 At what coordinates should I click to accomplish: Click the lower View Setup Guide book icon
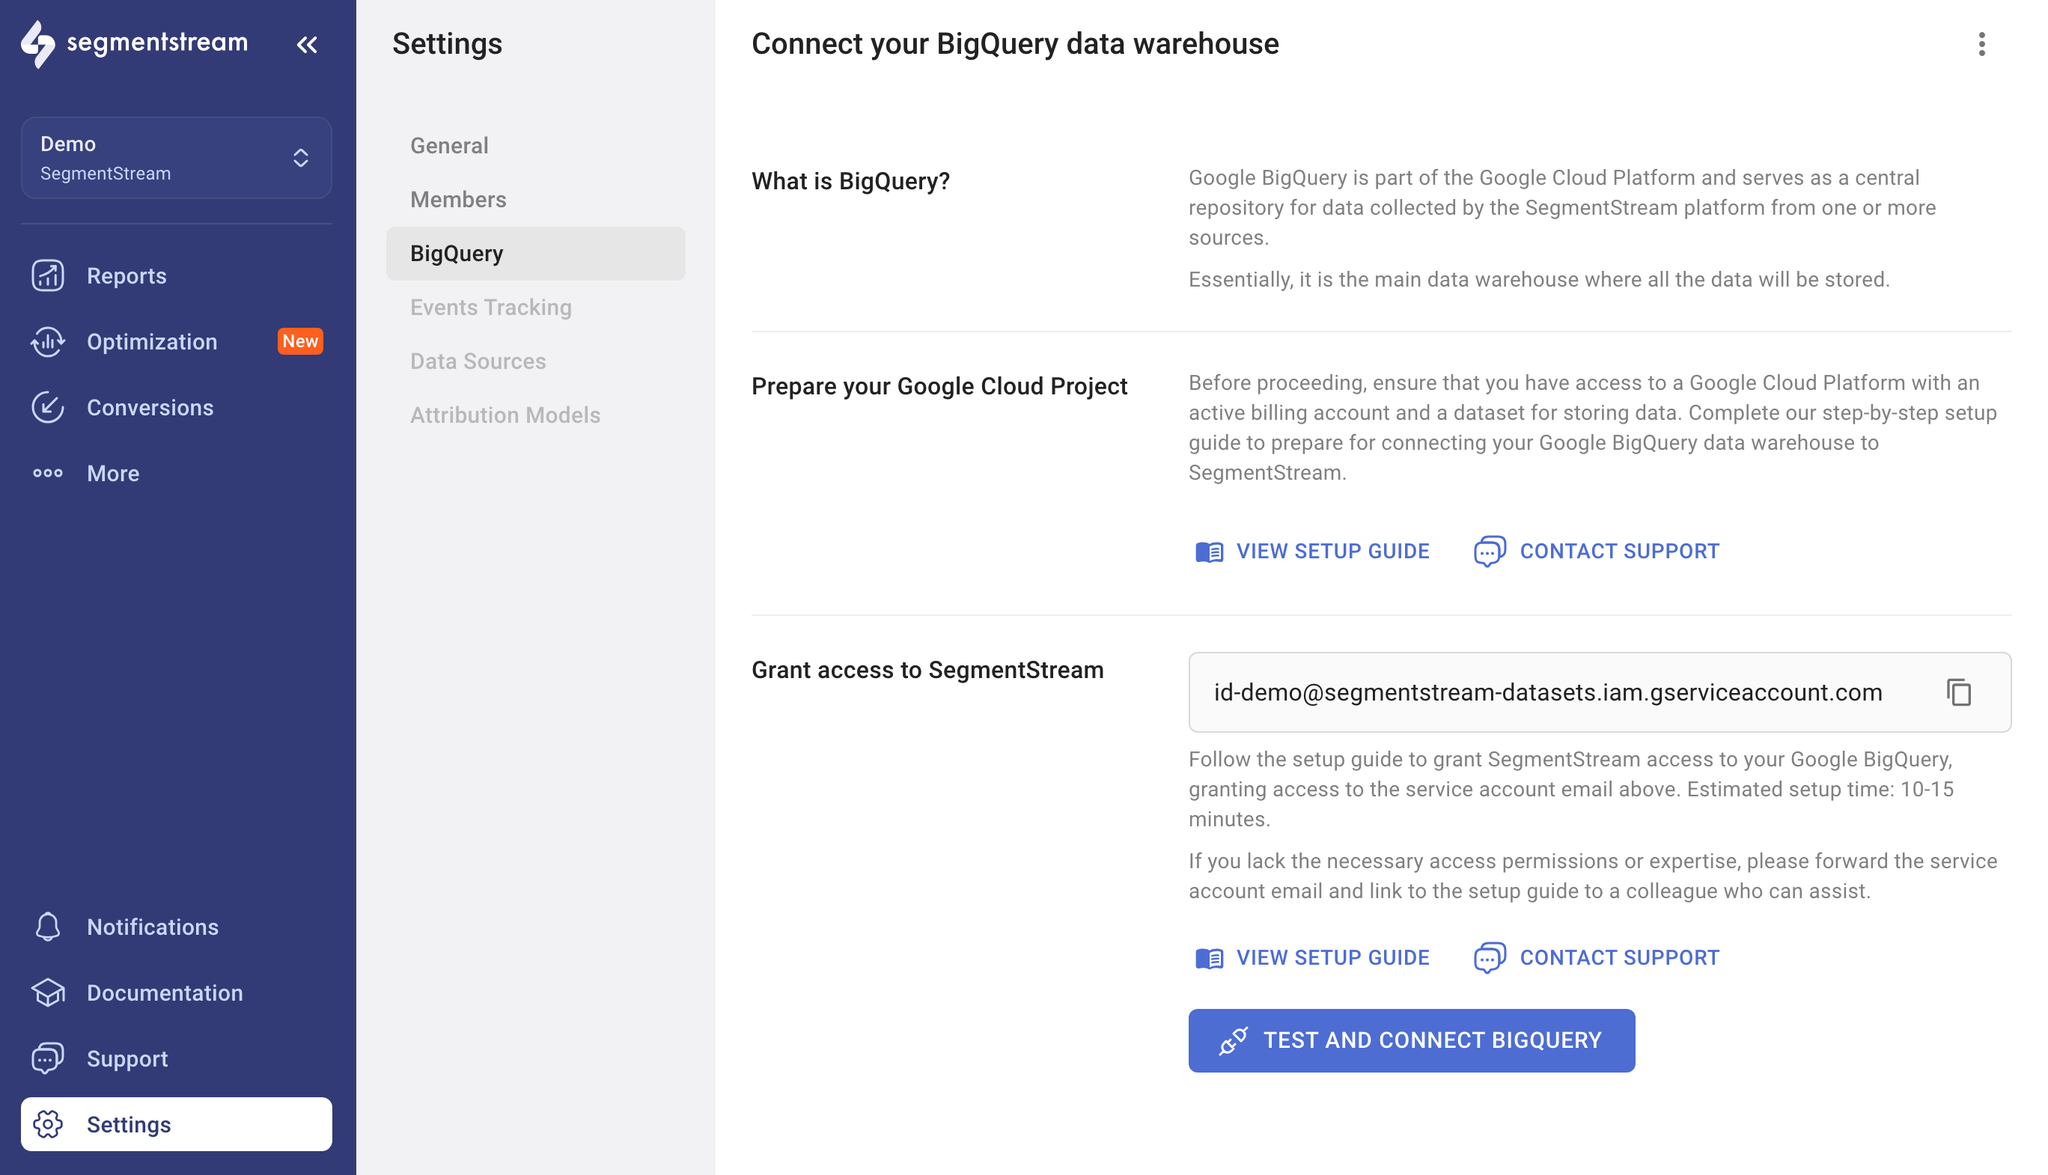click(1209, 958)
